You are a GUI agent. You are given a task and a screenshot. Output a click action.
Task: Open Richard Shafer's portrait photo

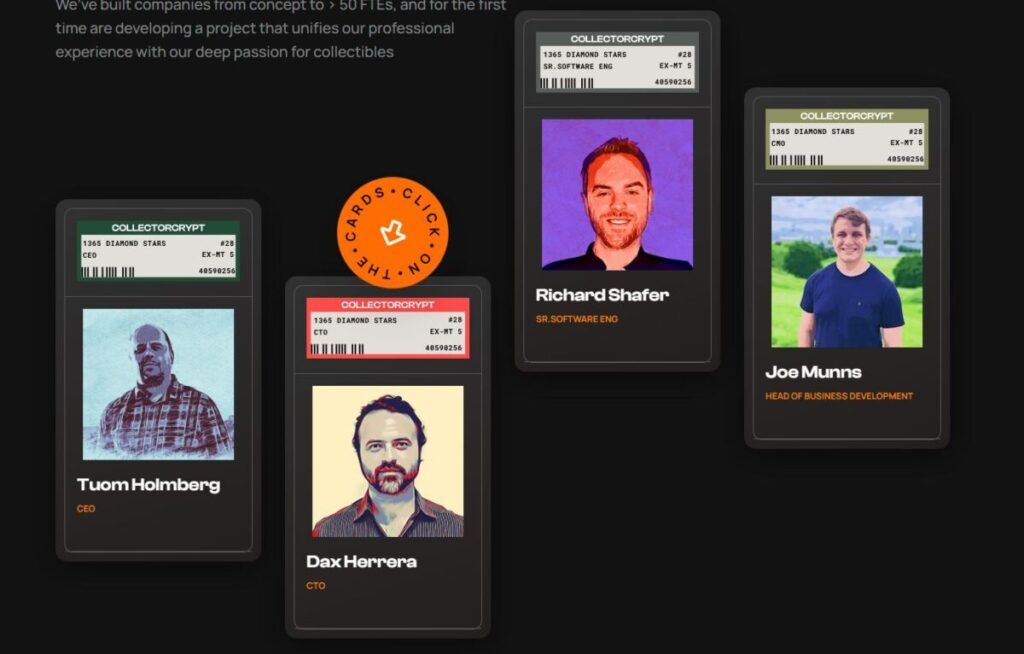617,194
